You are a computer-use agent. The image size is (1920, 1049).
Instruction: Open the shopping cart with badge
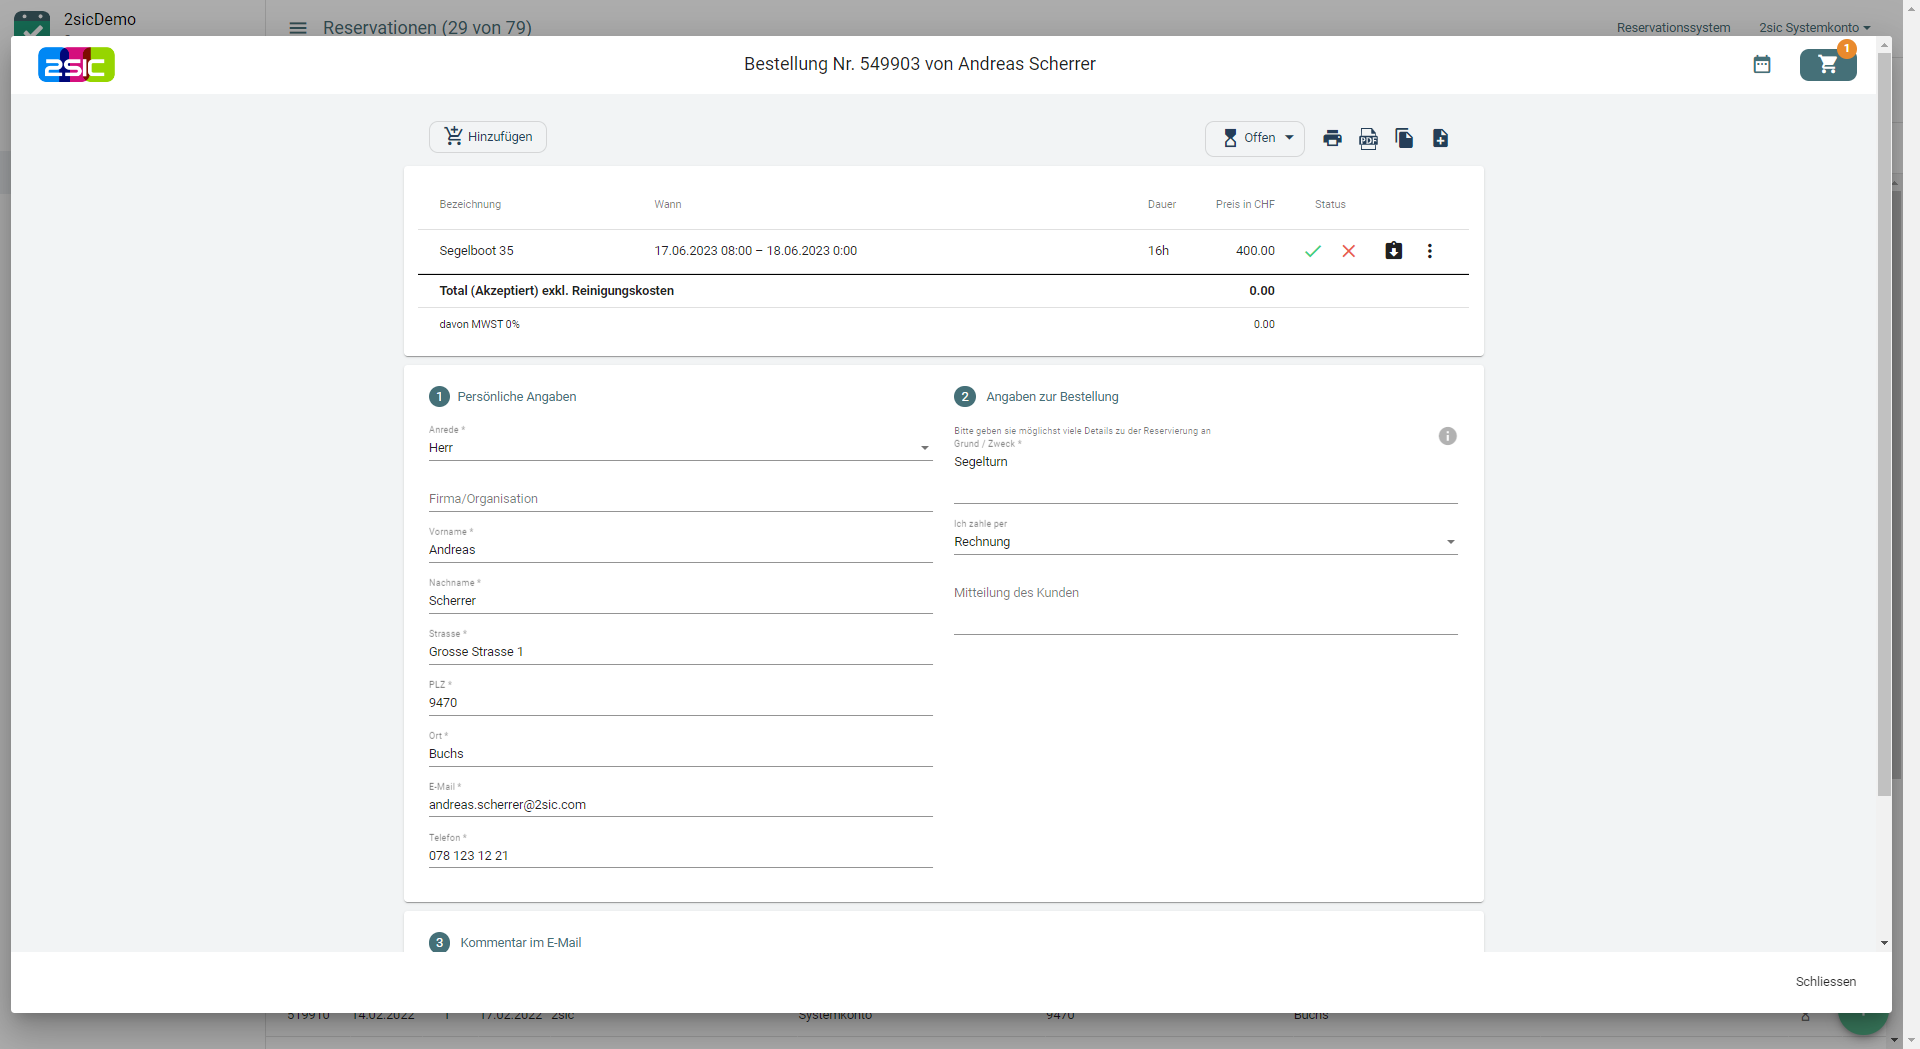1828,64
